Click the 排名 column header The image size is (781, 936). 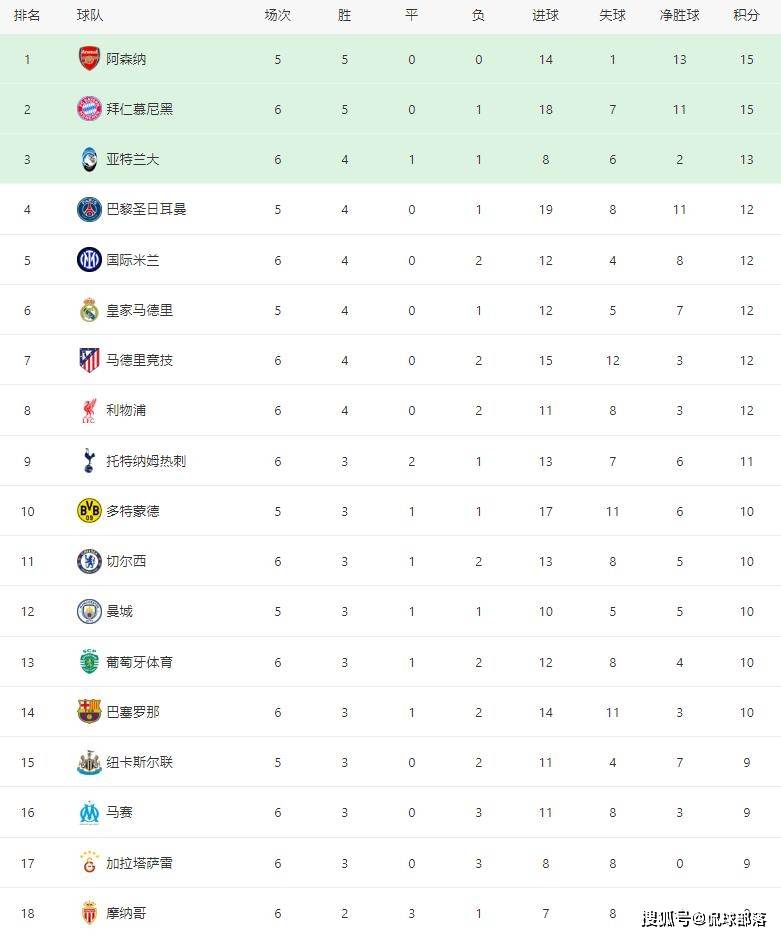pyautogui.click(x=27, y=16)
